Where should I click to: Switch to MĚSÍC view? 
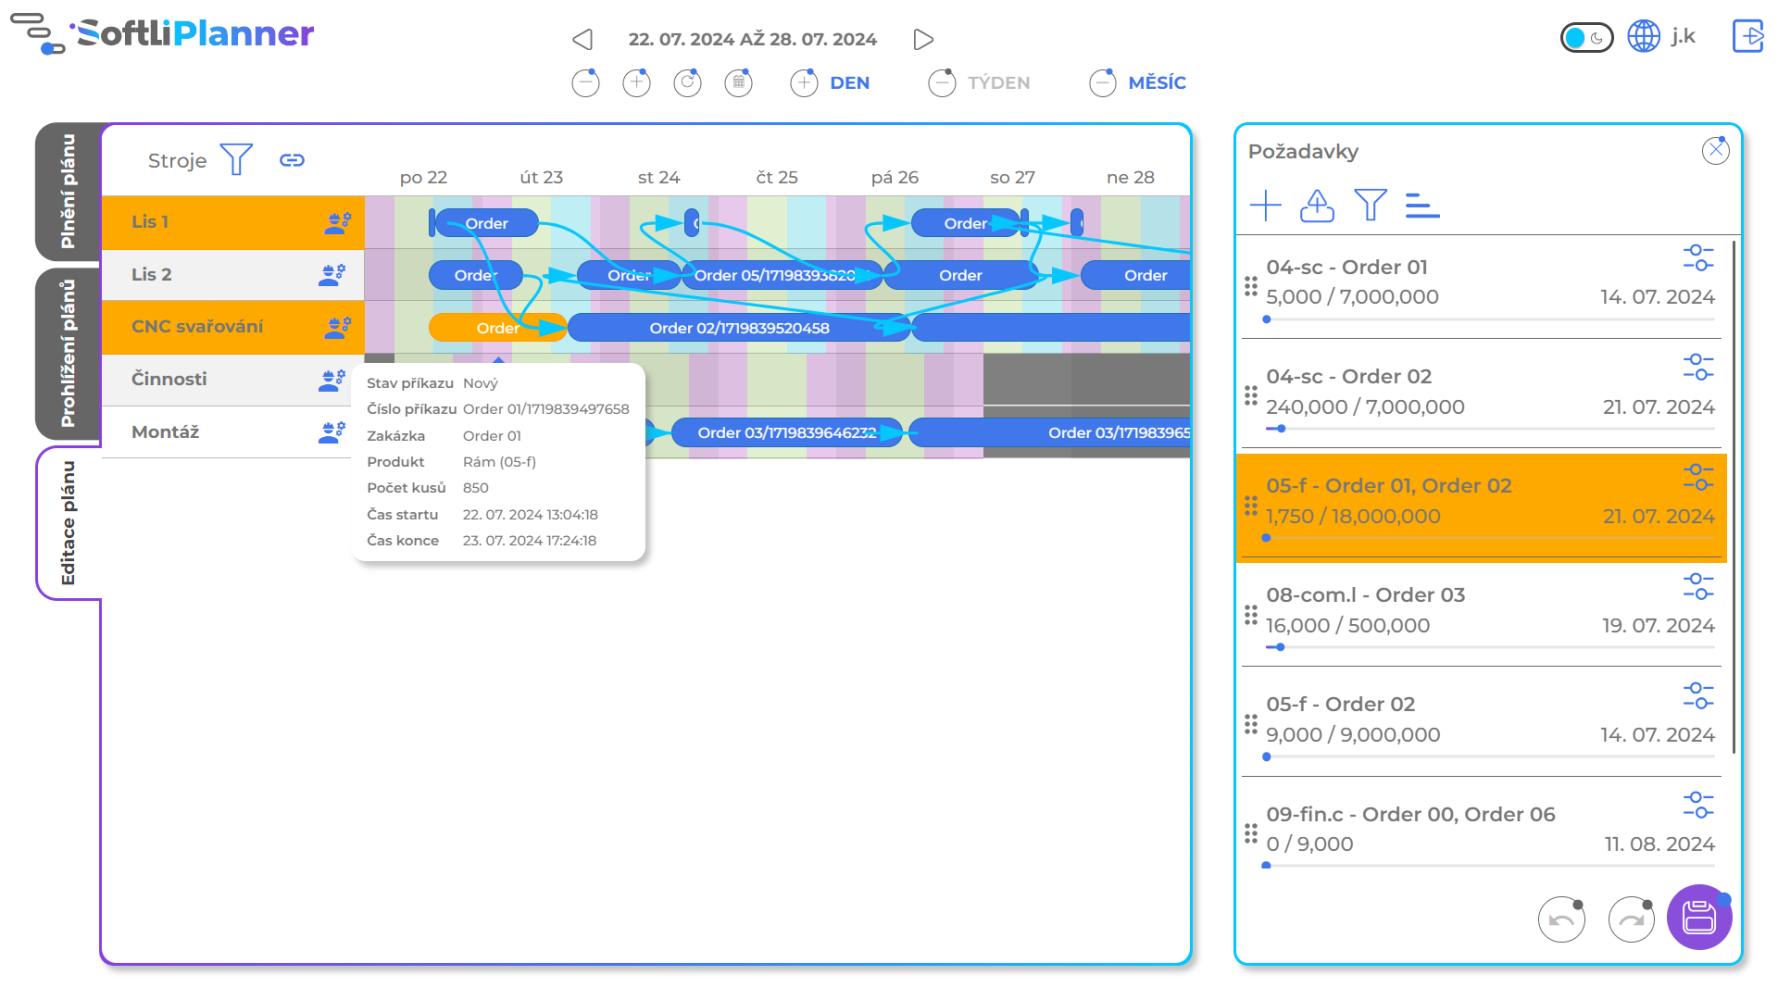1138,83
